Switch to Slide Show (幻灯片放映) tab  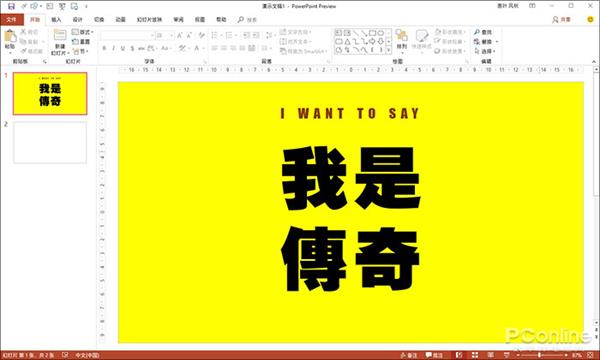click(150, 20)
